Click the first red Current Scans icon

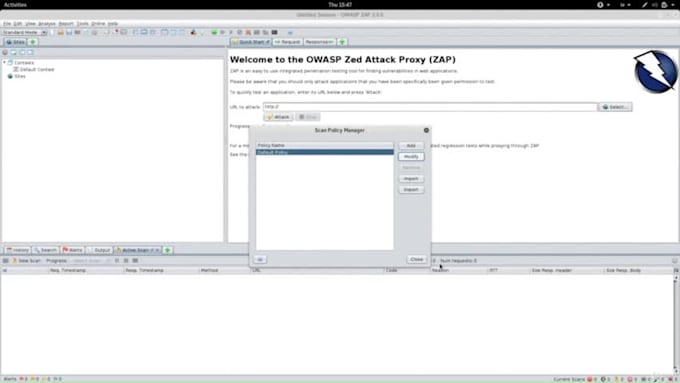[590, 379]
